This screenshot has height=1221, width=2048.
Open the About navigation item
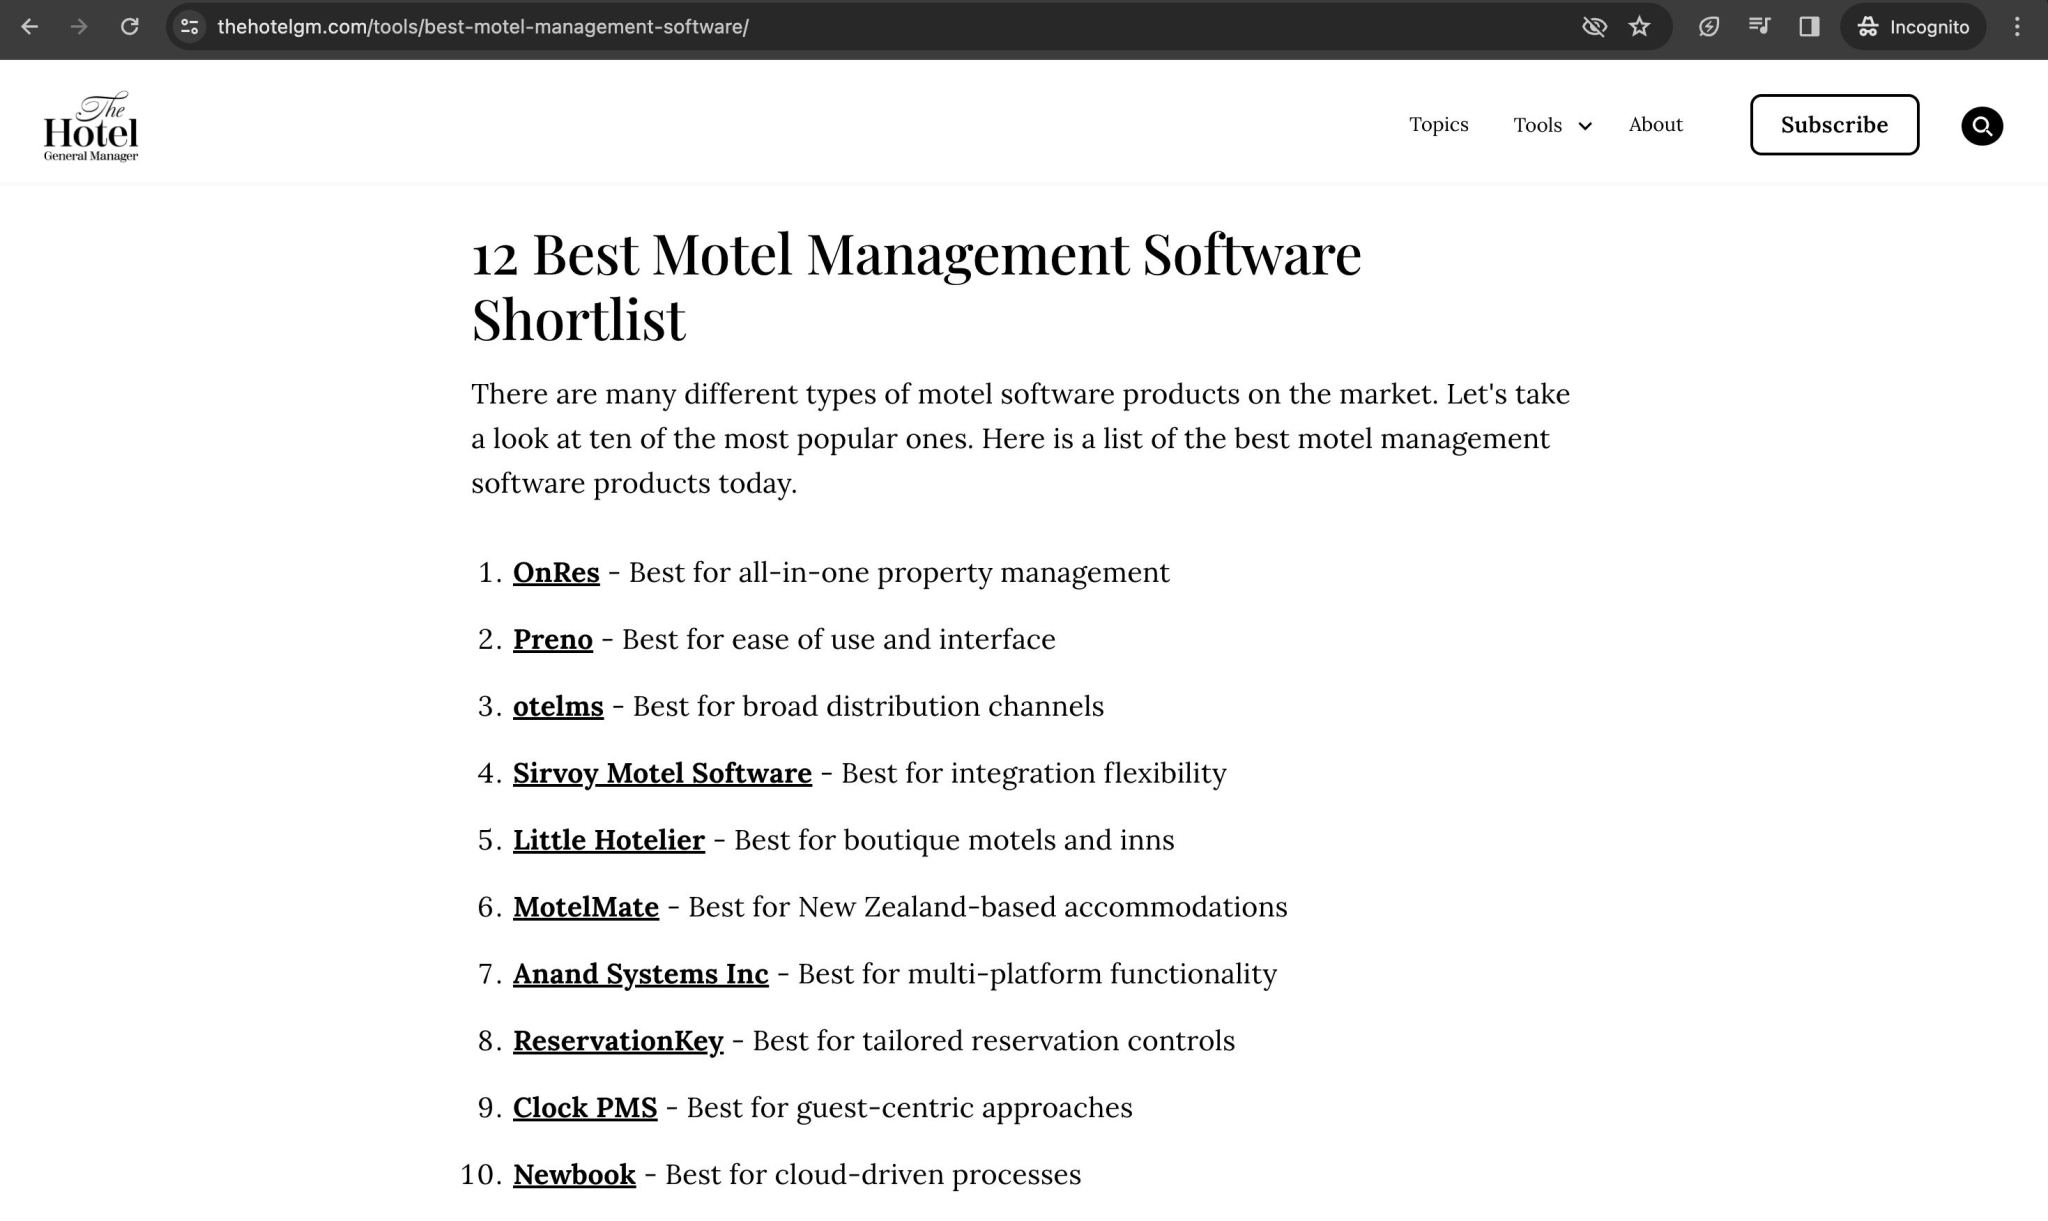pyautogui.click(x=1655, y=125)
